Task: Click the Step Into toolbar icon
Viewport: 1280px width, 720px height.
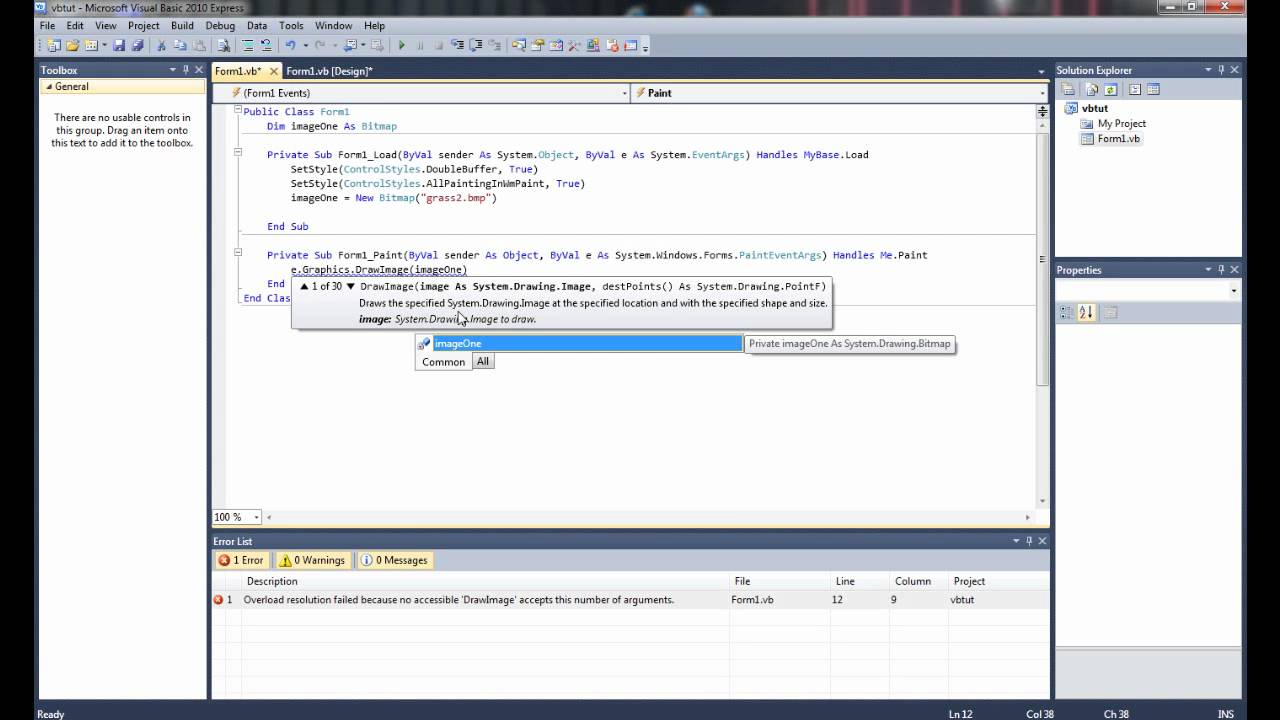Action: pos(457,45)
